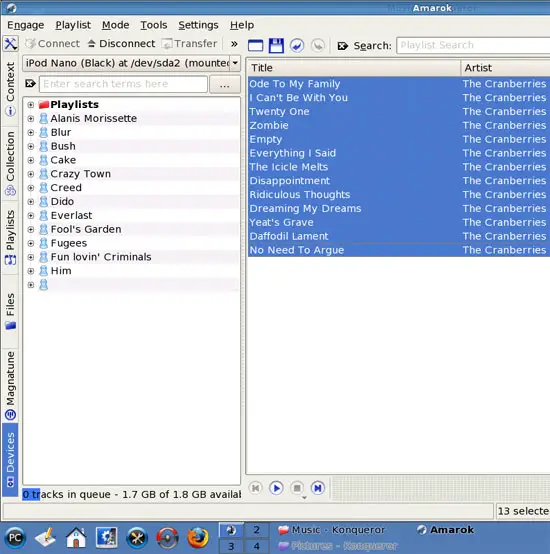Sort by the Artist column header
Image resolution: width=550 pixels, height=554 pixels.
click(x=505, y=68)
